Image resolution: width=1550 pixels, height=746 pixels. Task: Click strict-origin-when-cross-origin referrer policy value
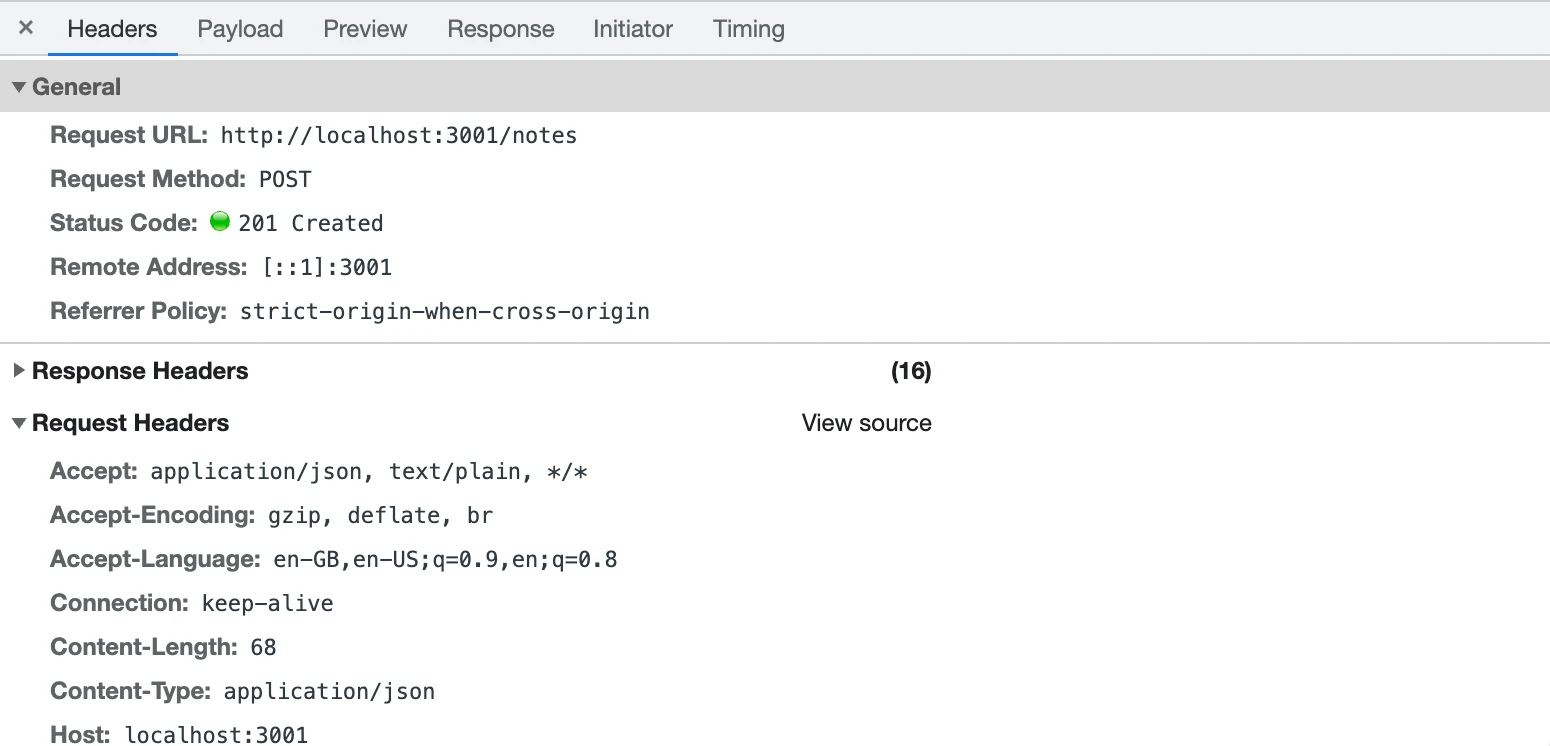click(445, 311)
